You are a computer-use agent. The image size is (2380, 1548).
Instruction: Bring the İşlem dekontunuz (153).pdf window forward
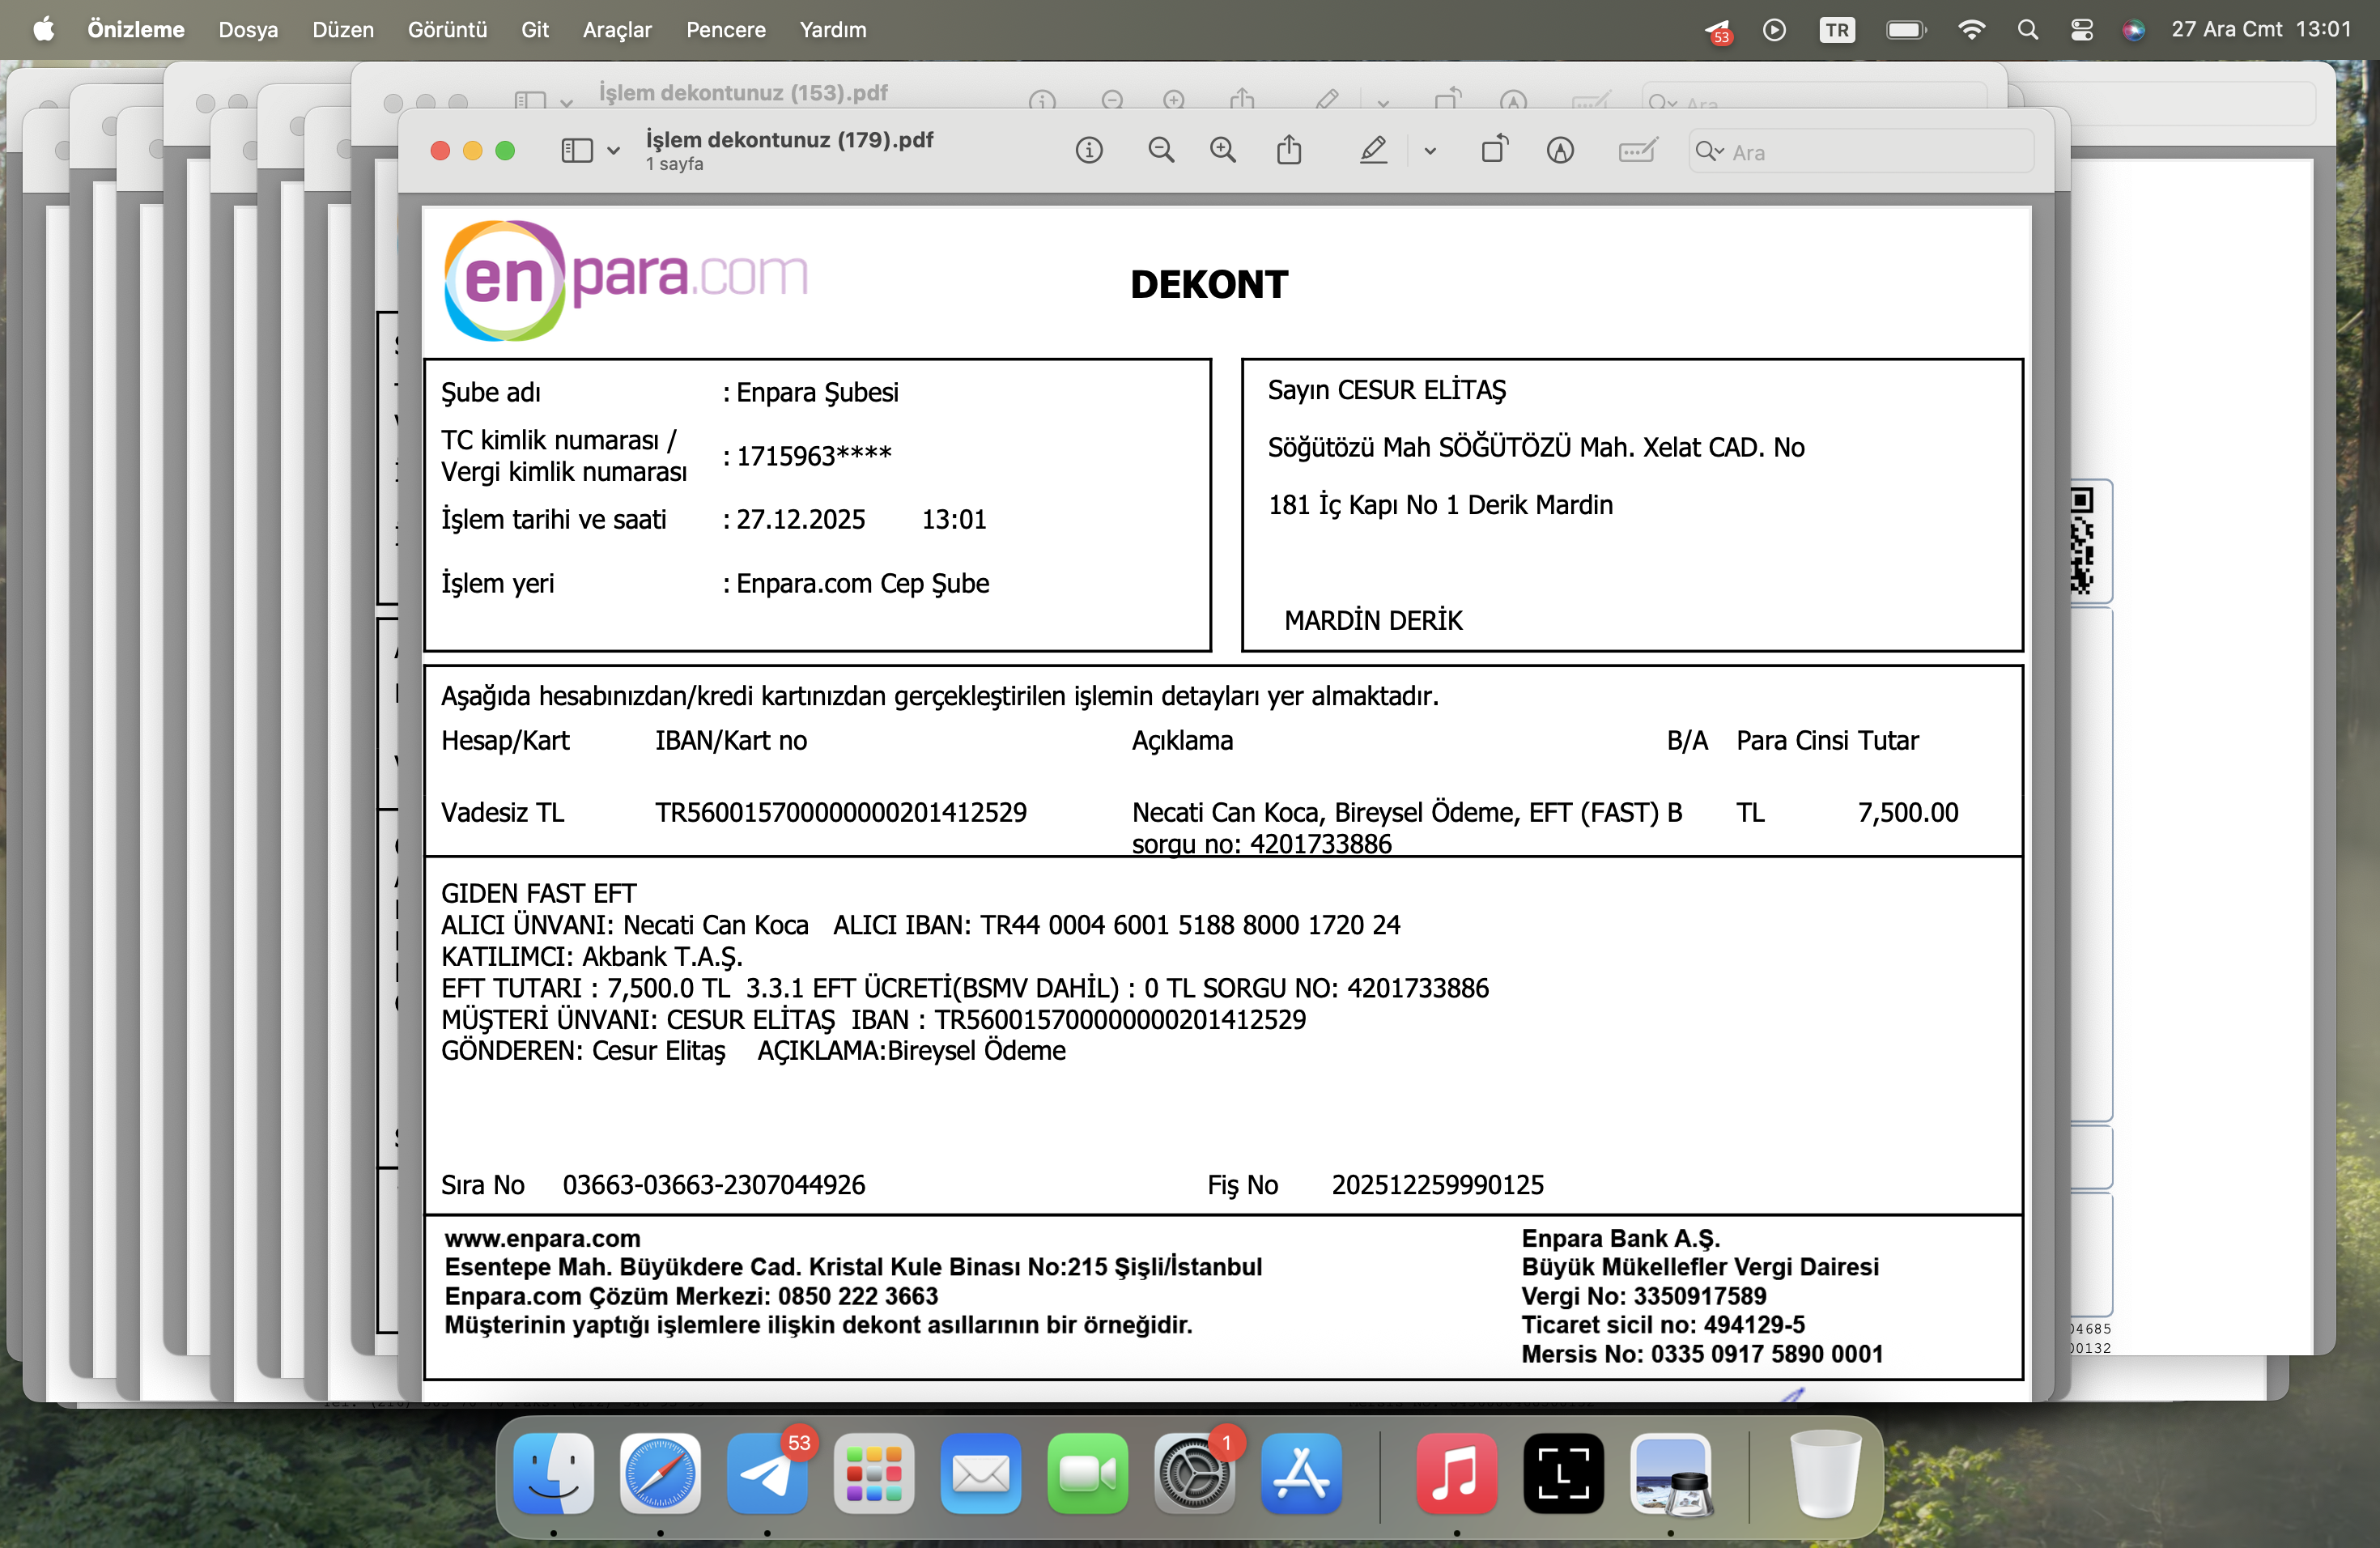(x=743, y=93)
